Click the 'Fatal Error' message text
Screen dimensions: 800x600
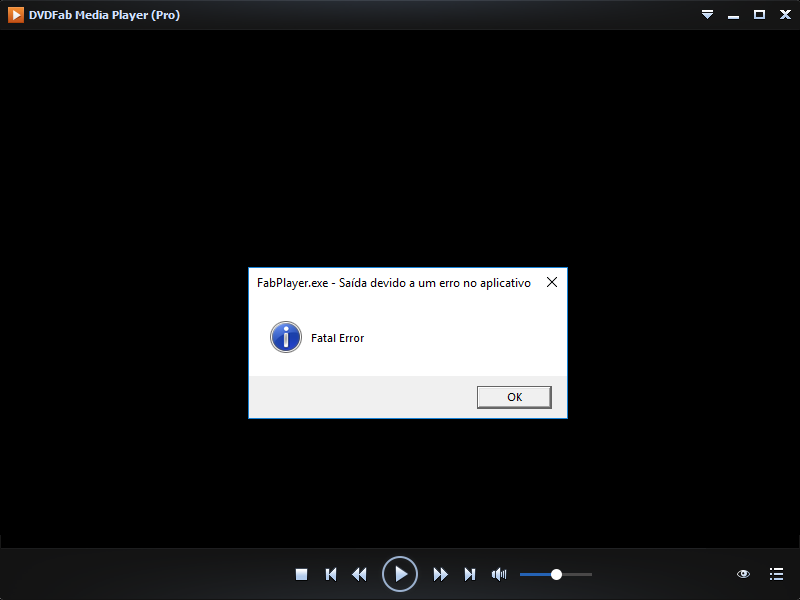coord(337,338)
